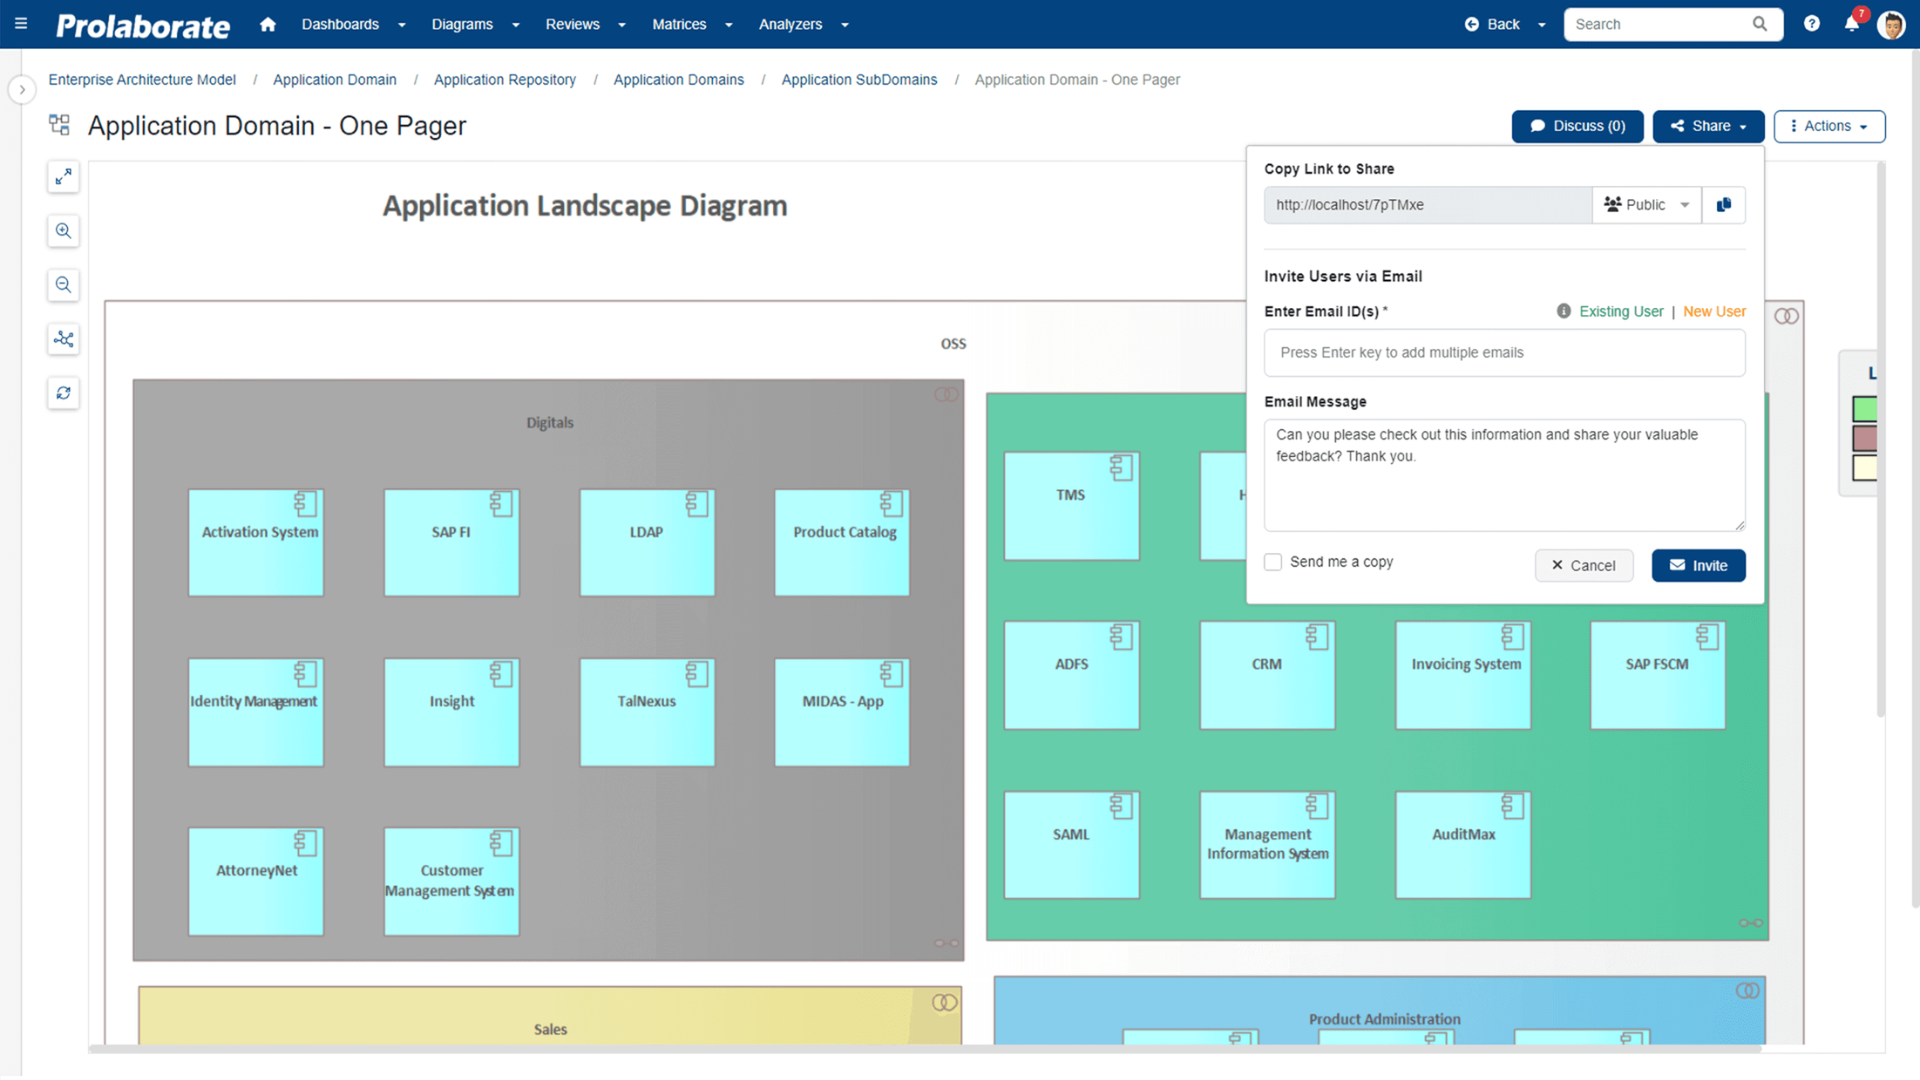1920x1080 pixels.
Task: Switch to the New User option
Action: [1714, 312]
